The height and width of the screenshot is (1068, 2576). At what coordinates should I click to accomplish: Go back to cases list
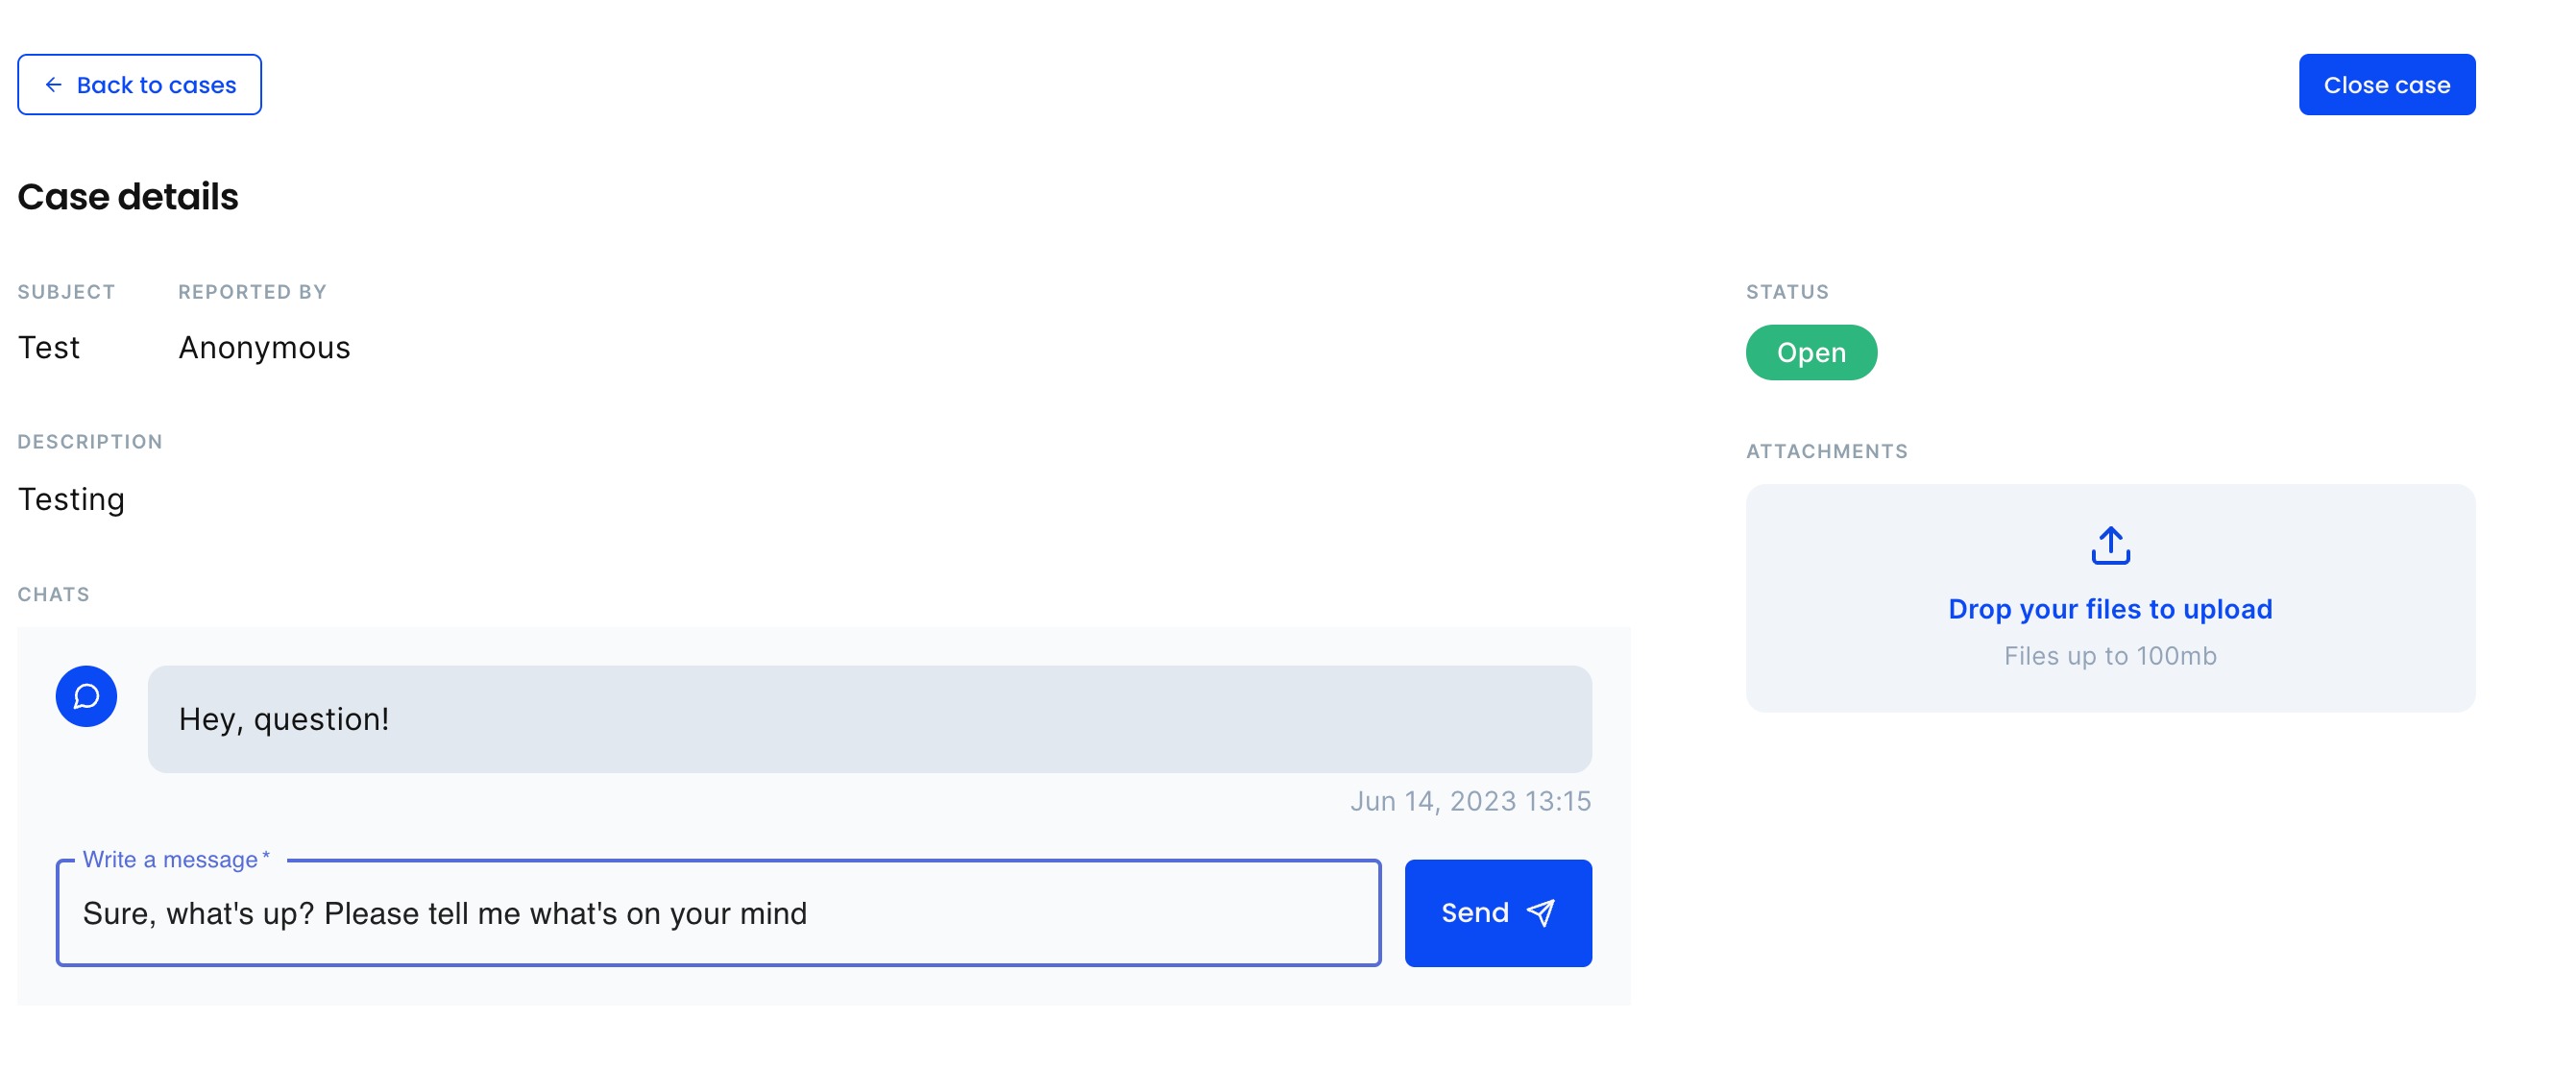pos(139,85)
